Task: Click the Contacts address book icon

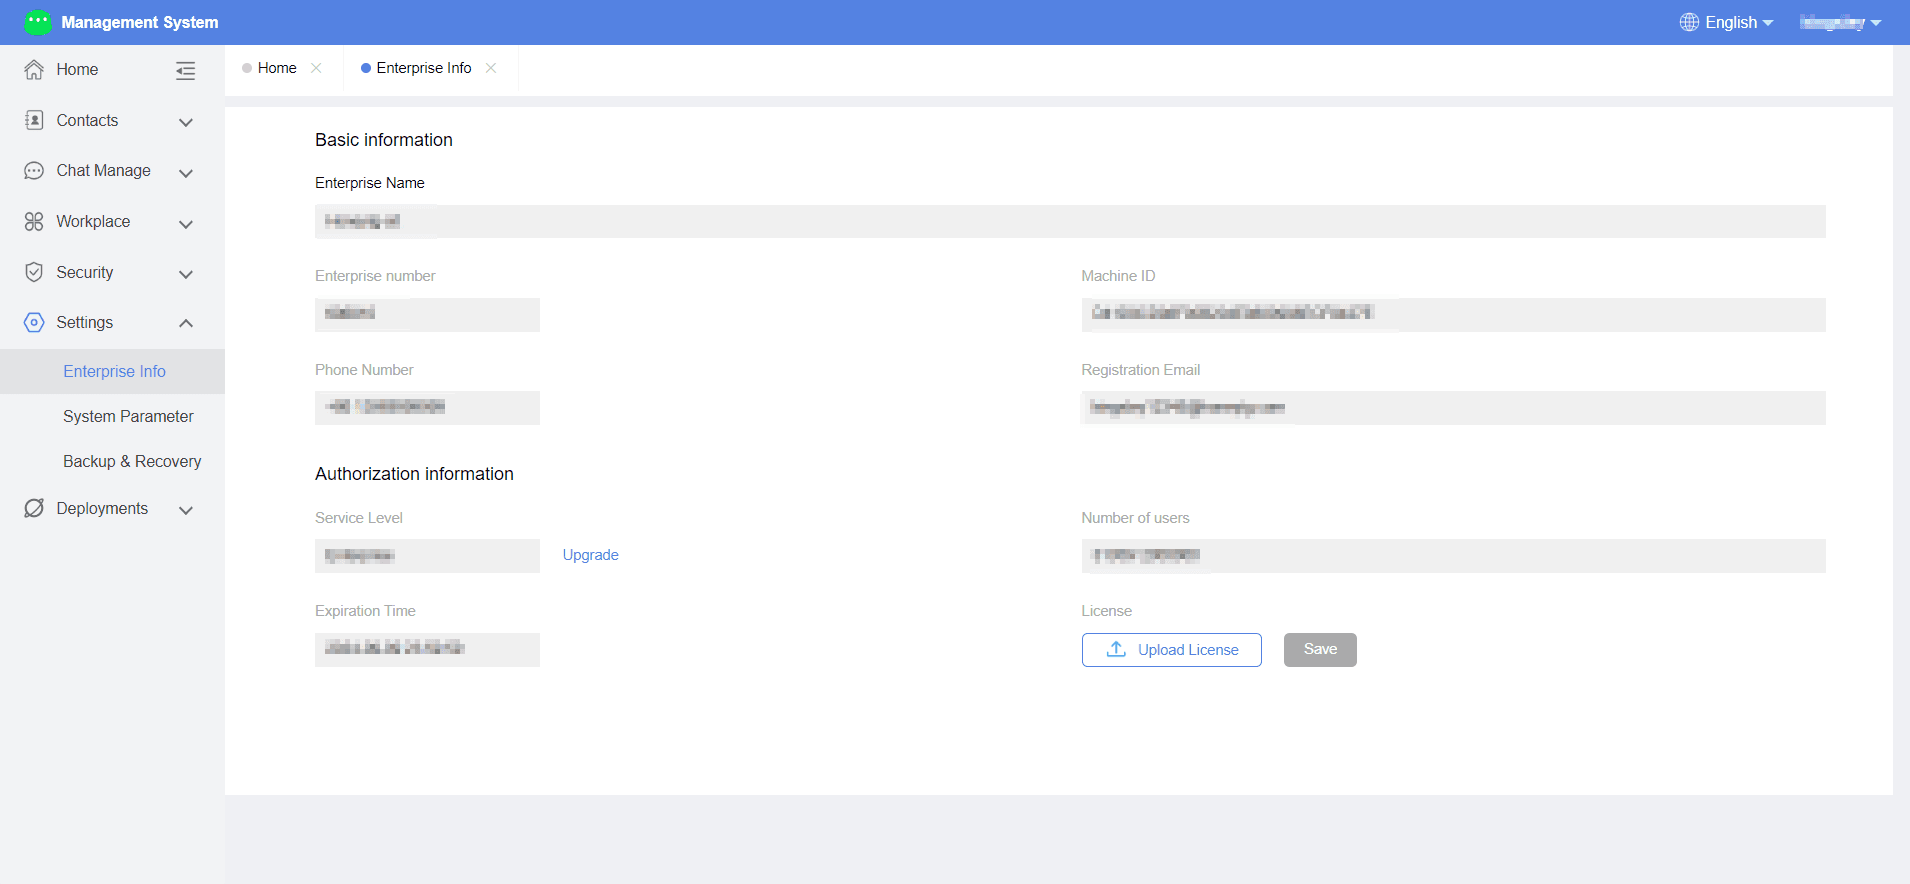Action: pyautogui.click(x=34, y=120)
